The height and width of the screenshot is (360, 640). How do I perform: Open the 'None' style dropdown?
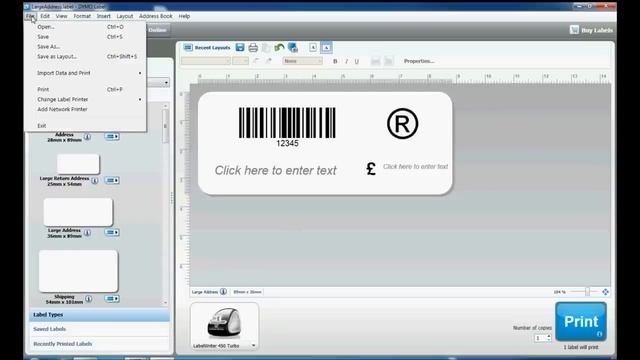302,61
